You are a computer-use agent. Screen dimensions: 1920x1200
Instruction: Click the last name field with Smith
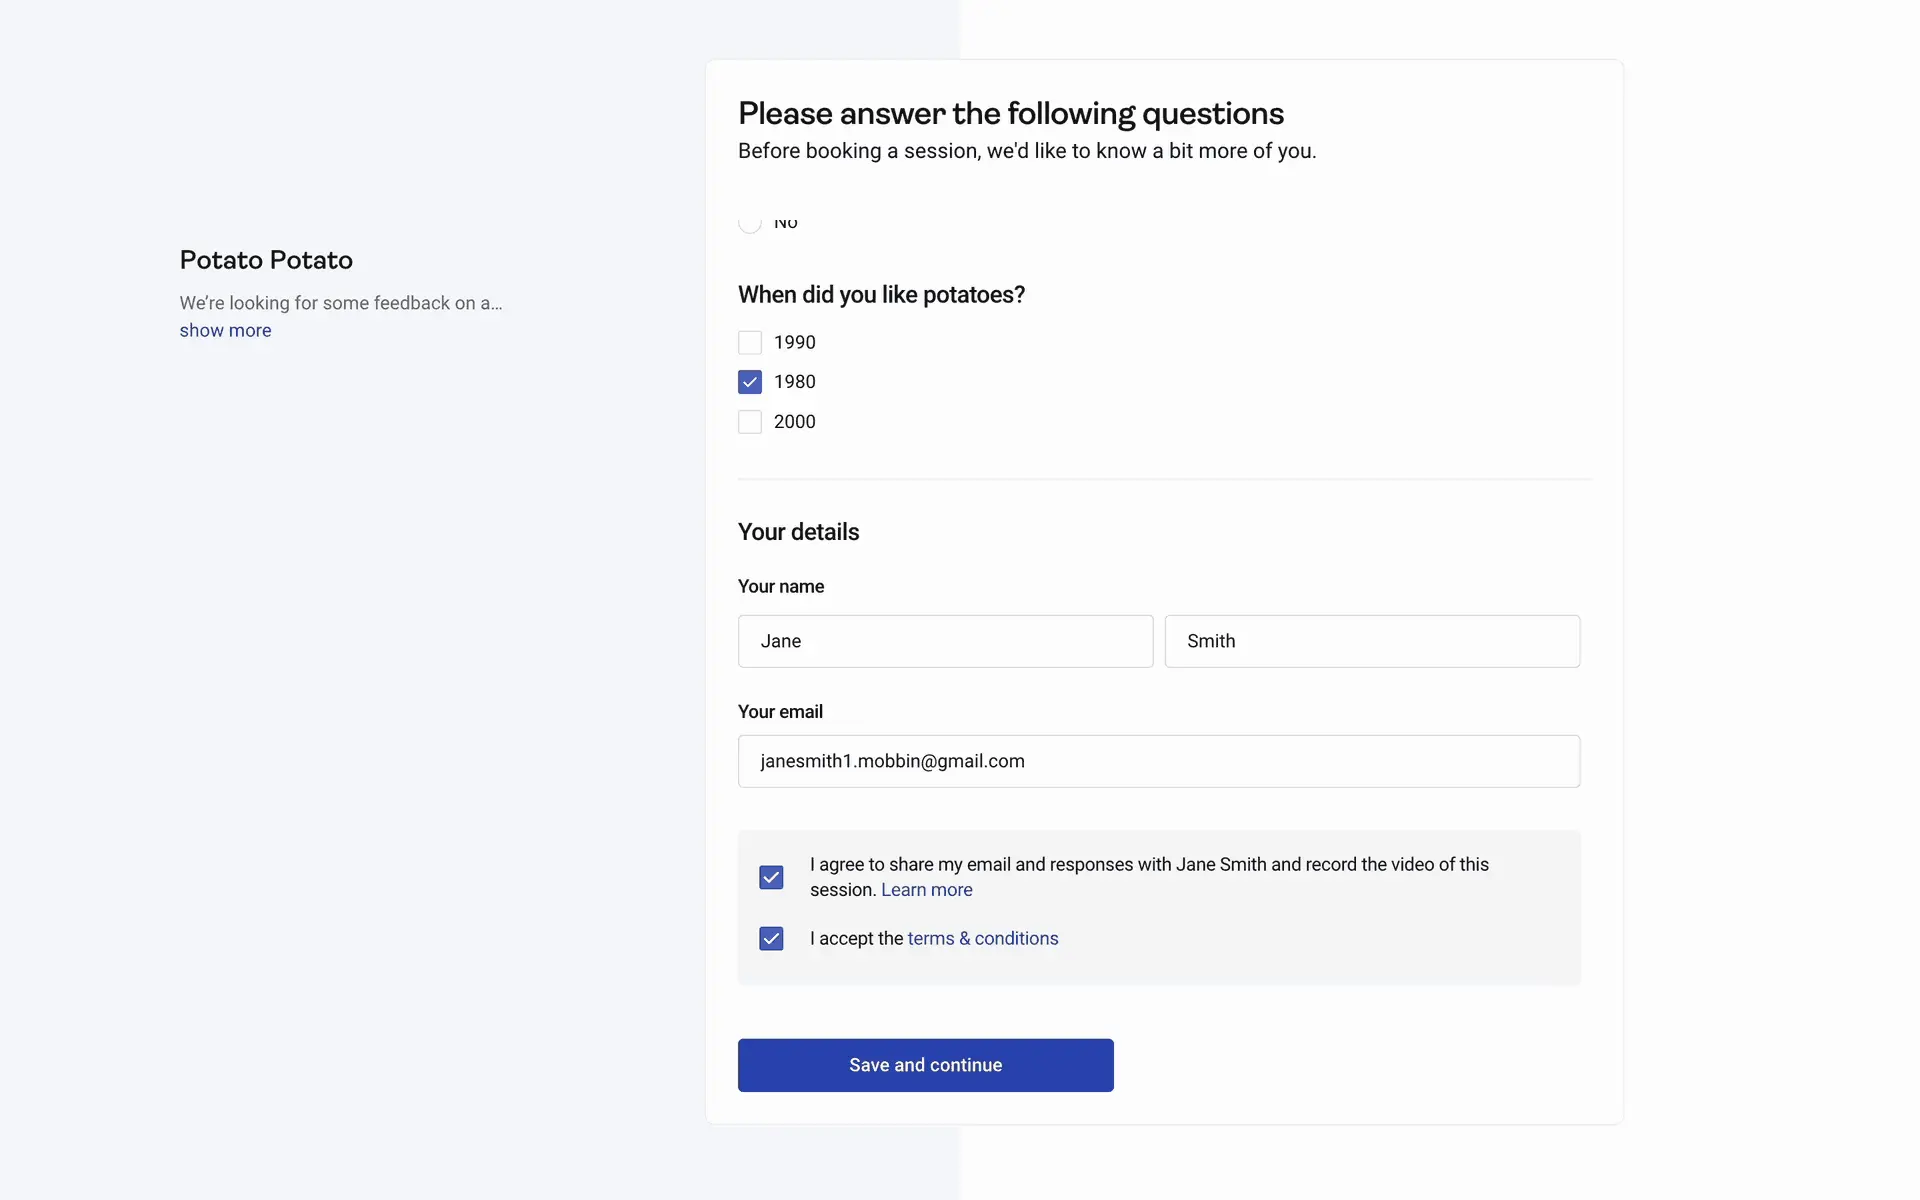pos(1372,641)
